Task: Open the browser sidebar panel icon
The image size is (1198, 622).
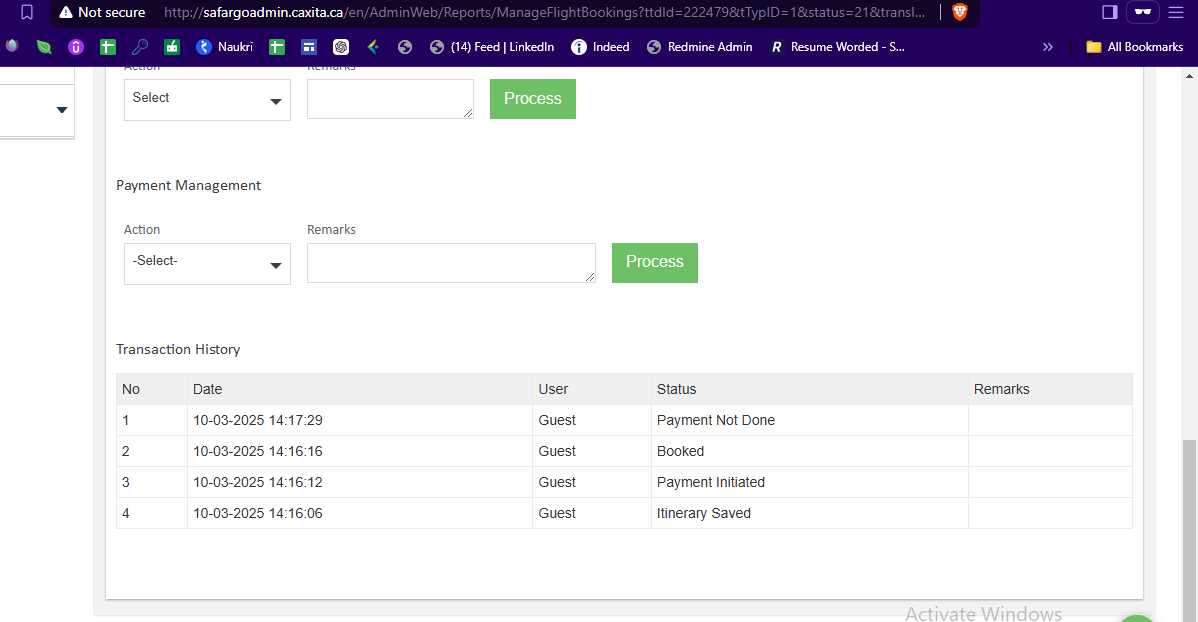Action: coord(1109,12)
